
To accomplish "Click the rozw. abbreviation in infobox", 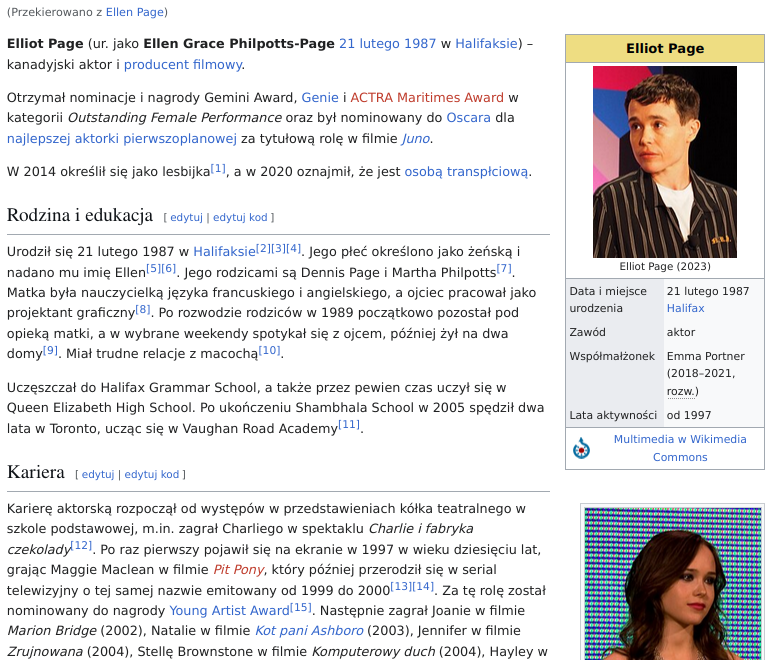I will pos(681,391).
